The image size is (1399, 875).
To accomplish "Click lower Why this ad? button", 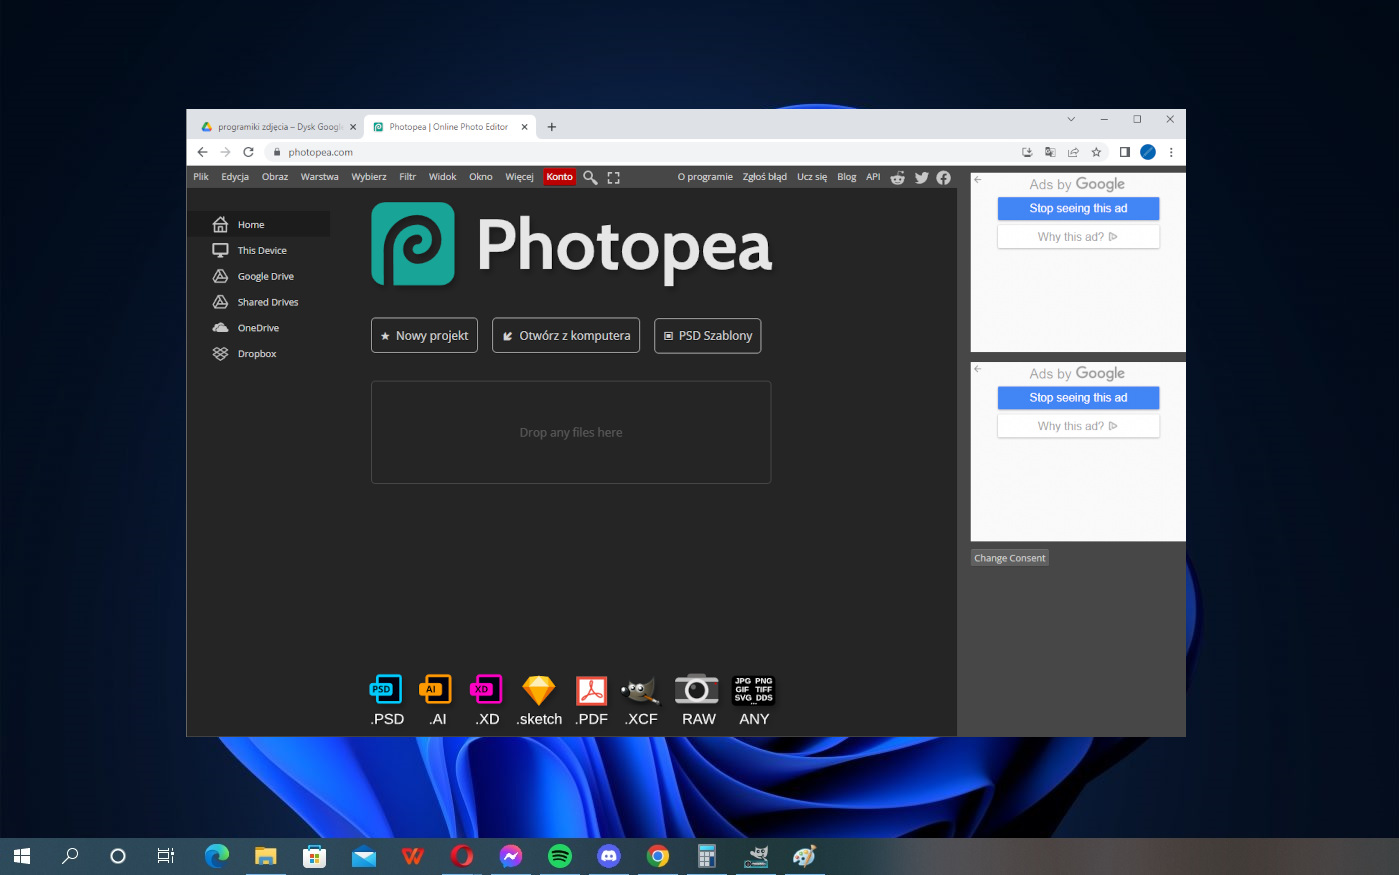I will pyautogui.click(x=1078, y=426).
